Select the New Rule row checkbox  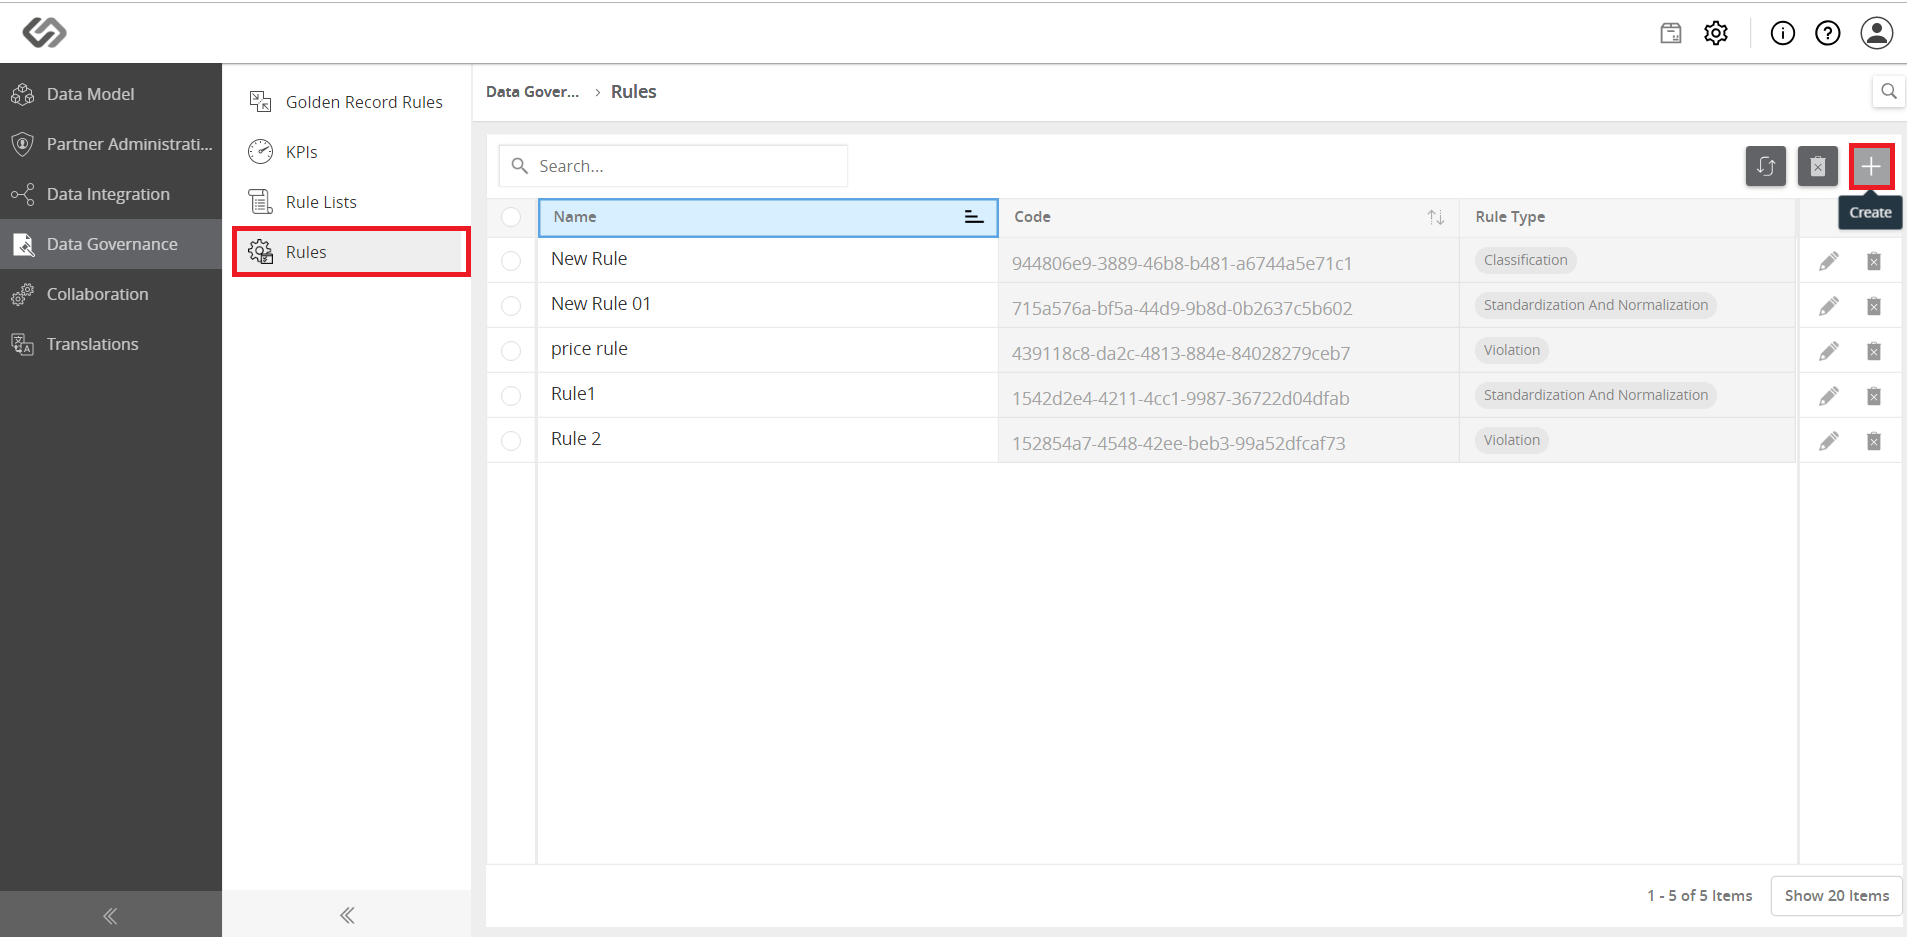point(511,261)
